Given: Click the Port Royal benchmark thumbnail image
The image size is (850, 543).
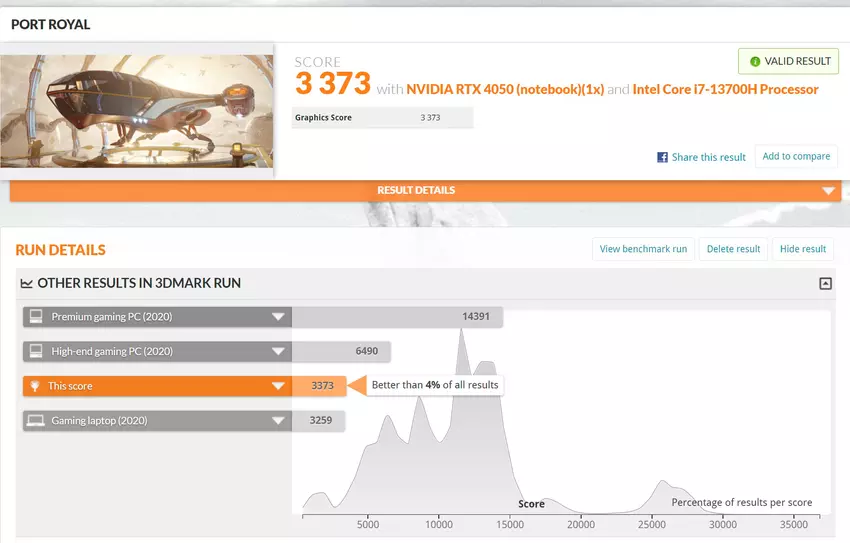Looking at the screenshot, I should coord(137,110).
